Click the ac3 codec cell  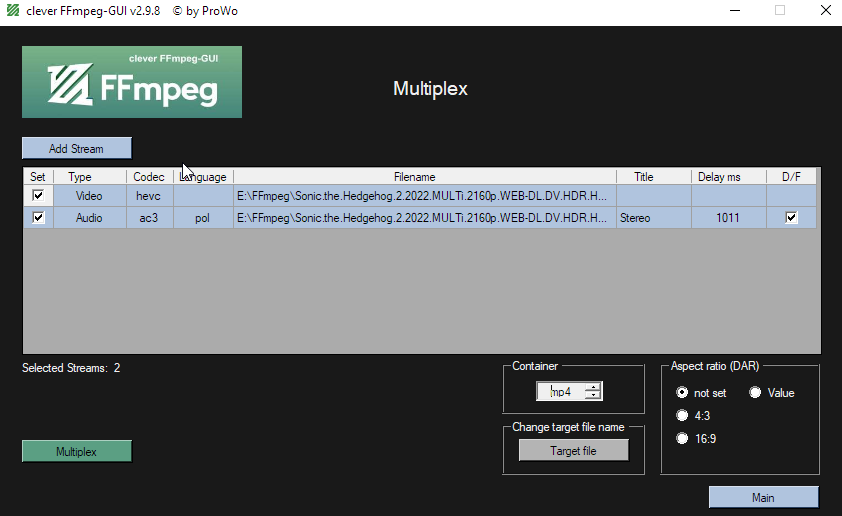click(x=149, y=217)
